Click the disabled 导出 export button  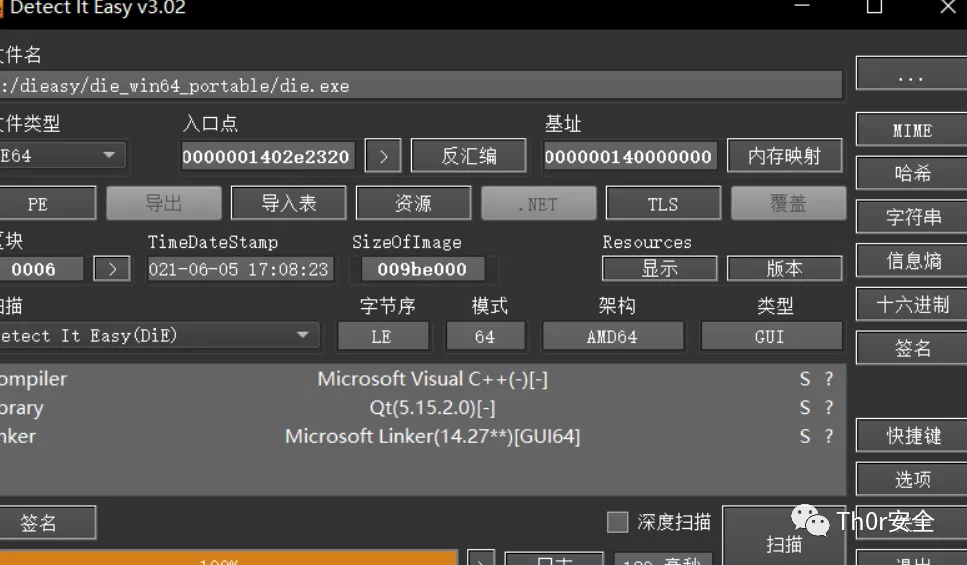point(163,203)
